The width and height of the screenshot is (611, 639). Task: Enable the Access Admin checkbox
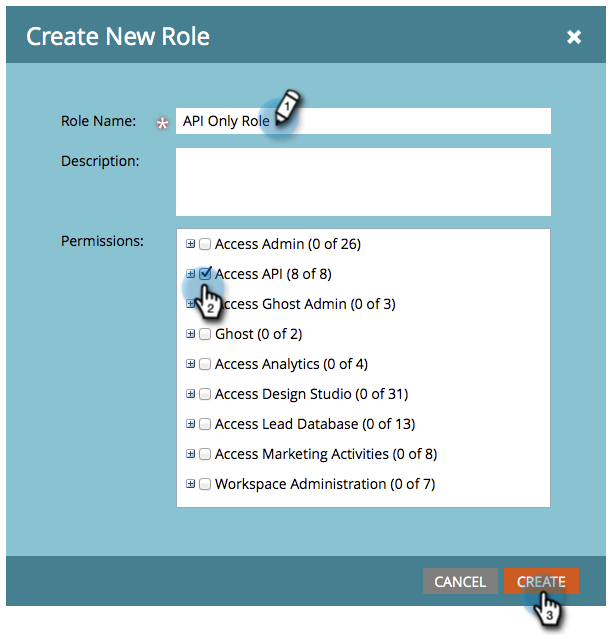(x=205, y=244)
